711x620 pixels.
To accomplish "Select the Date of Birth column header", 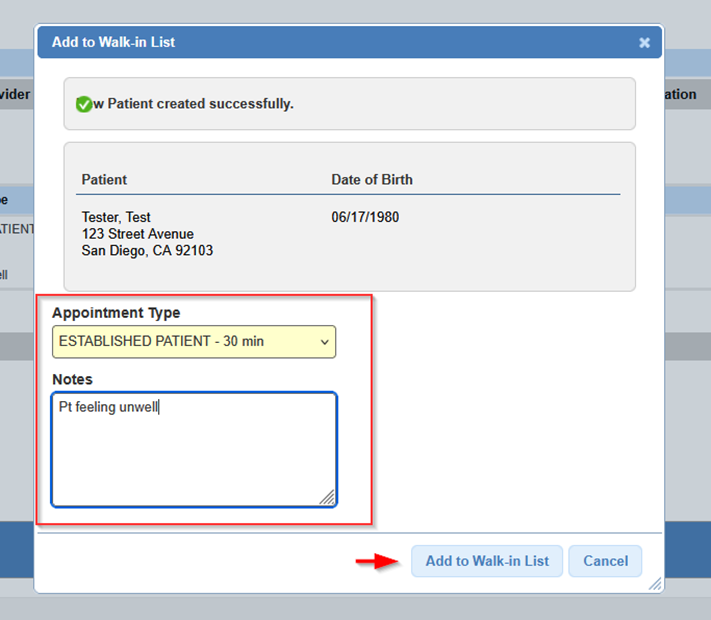I will tap(372, 180).
